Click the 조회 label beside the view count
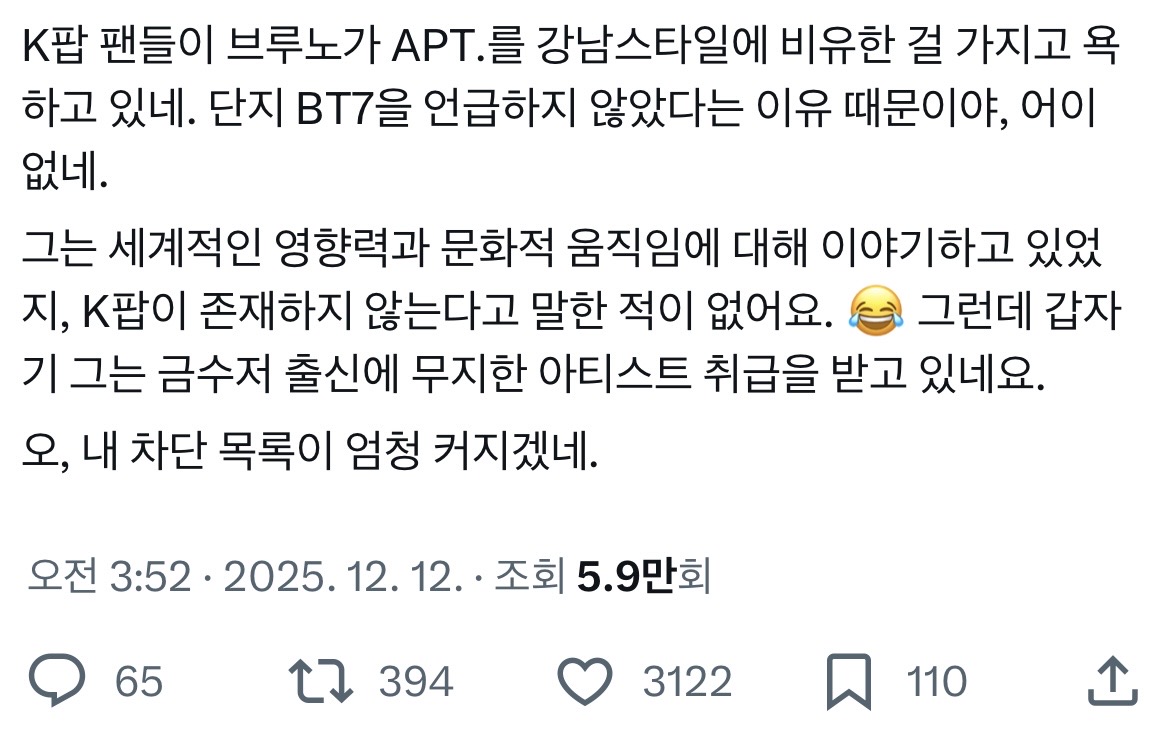Image resolution: width=1170 pixels, height=735 pixels. coord(528,576)
